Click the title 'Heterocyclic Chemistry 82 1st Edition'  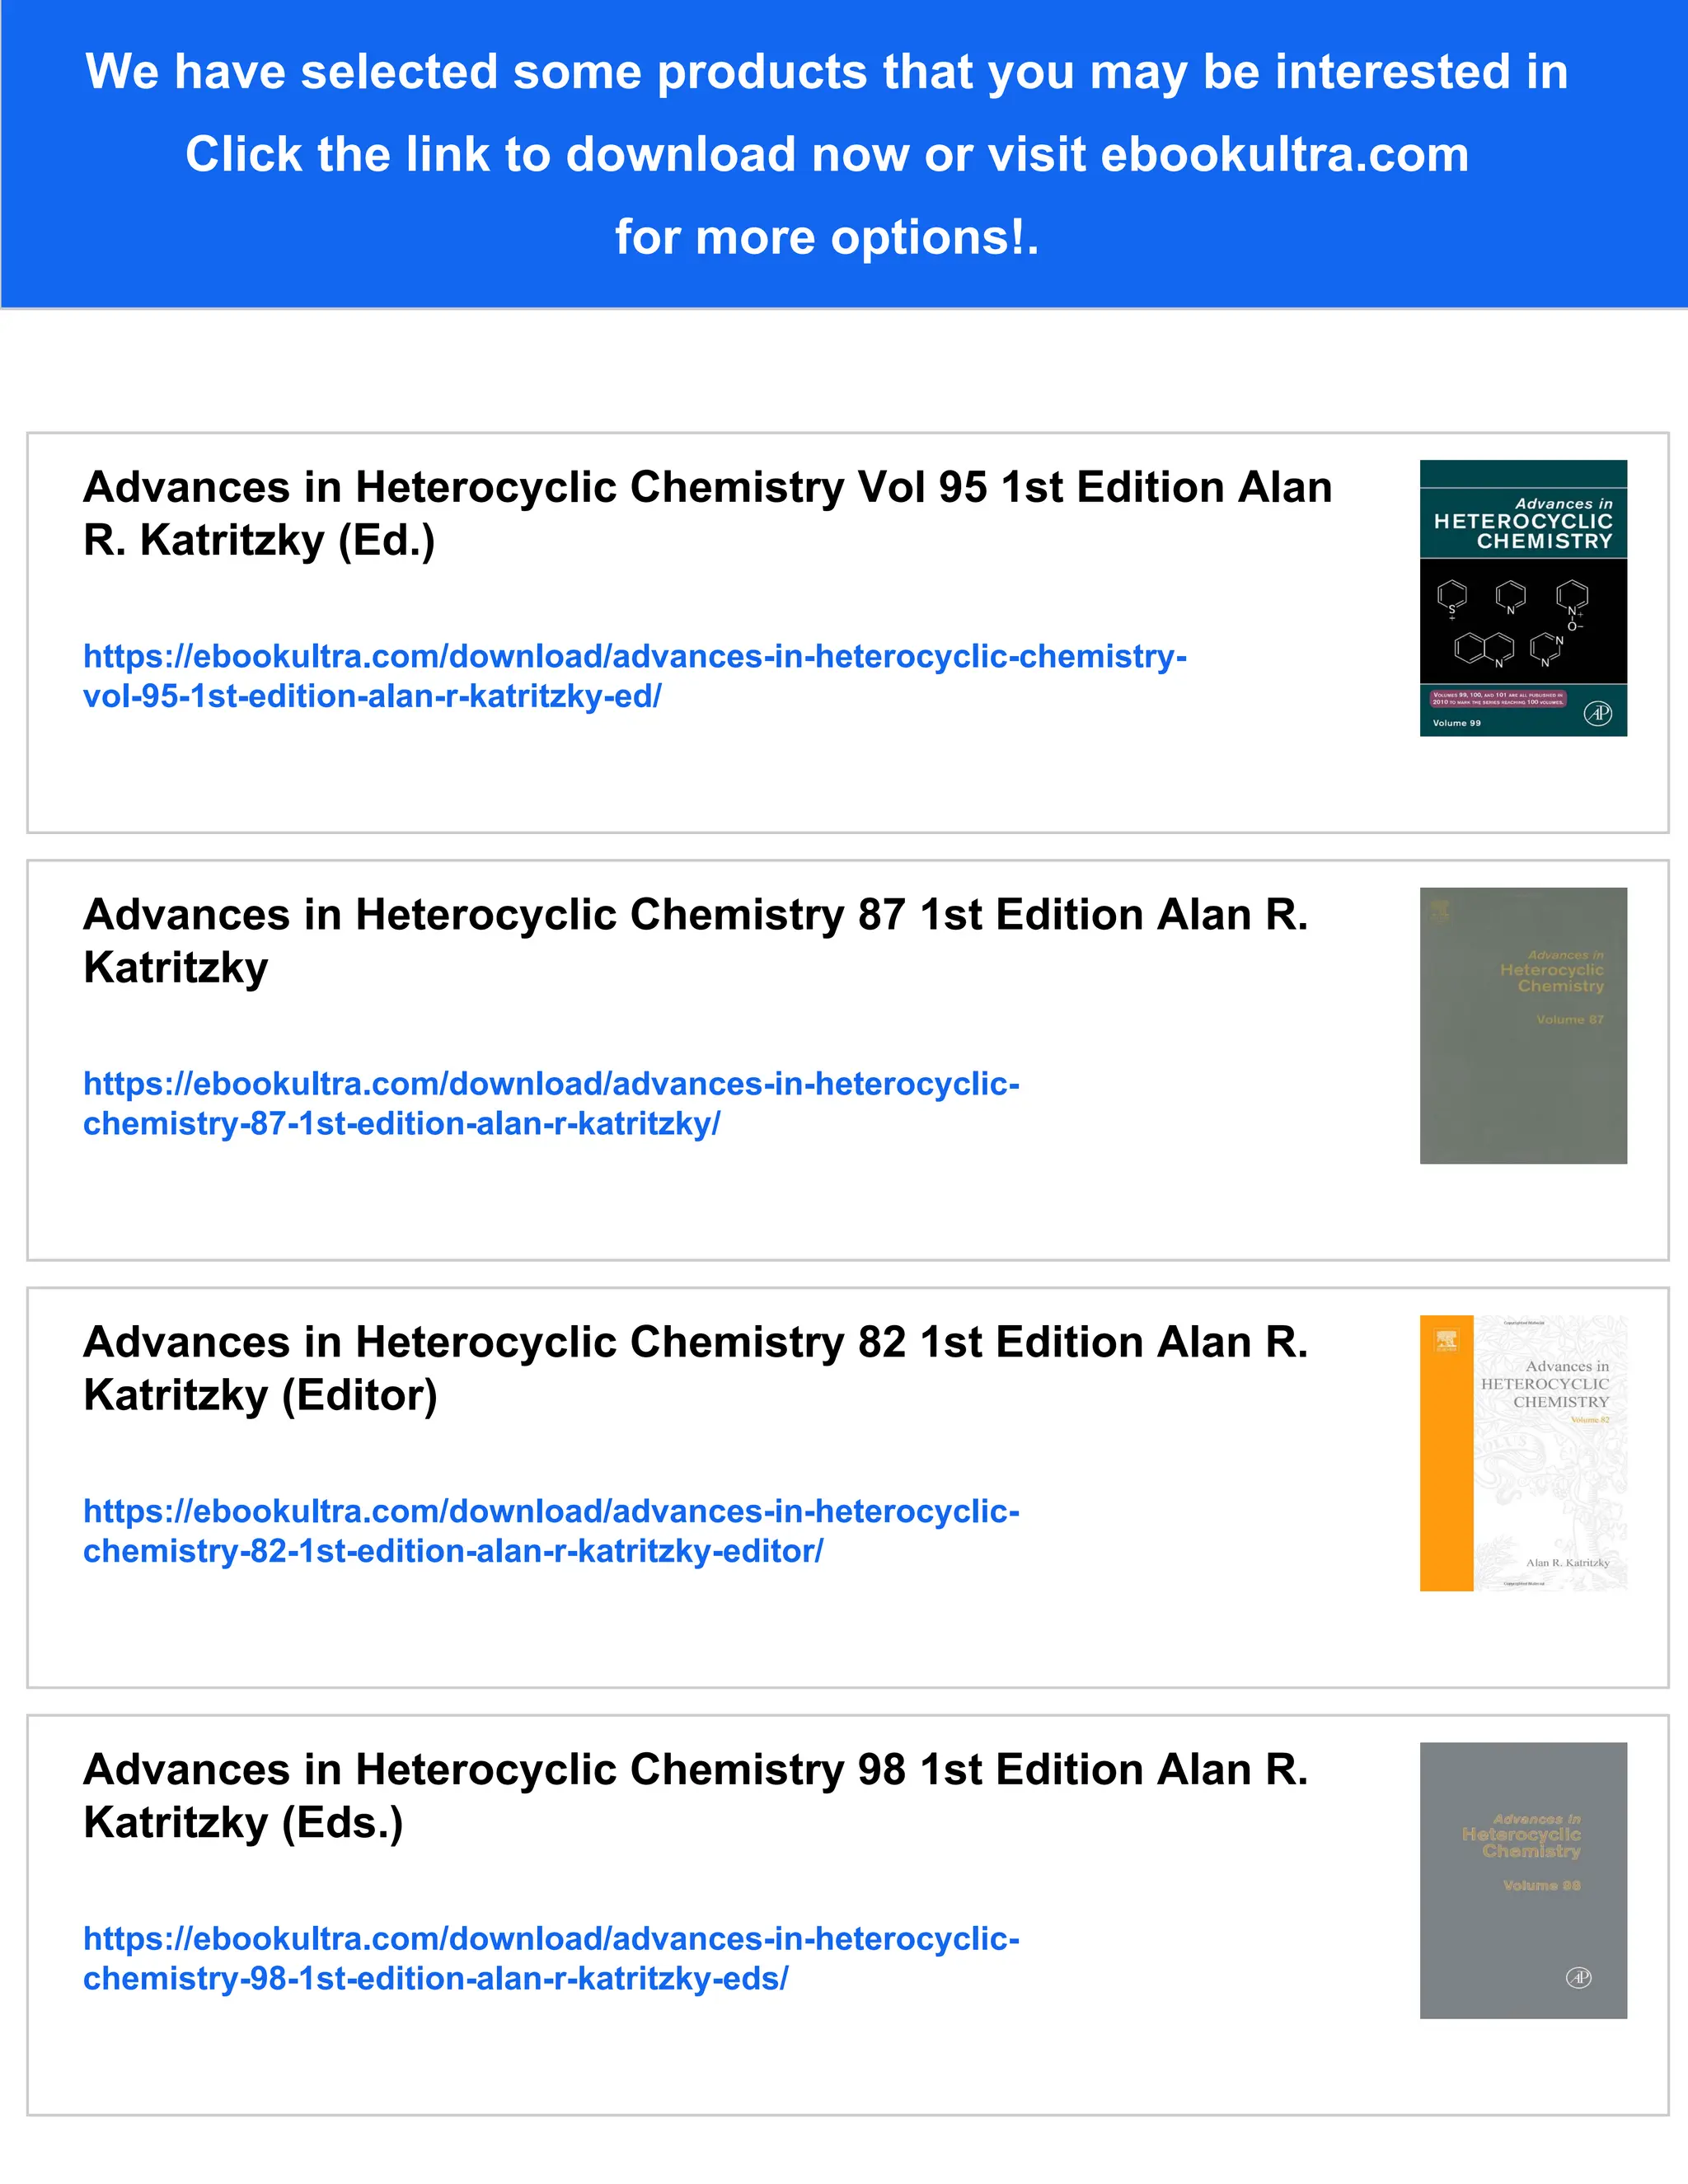(696, 1368)
